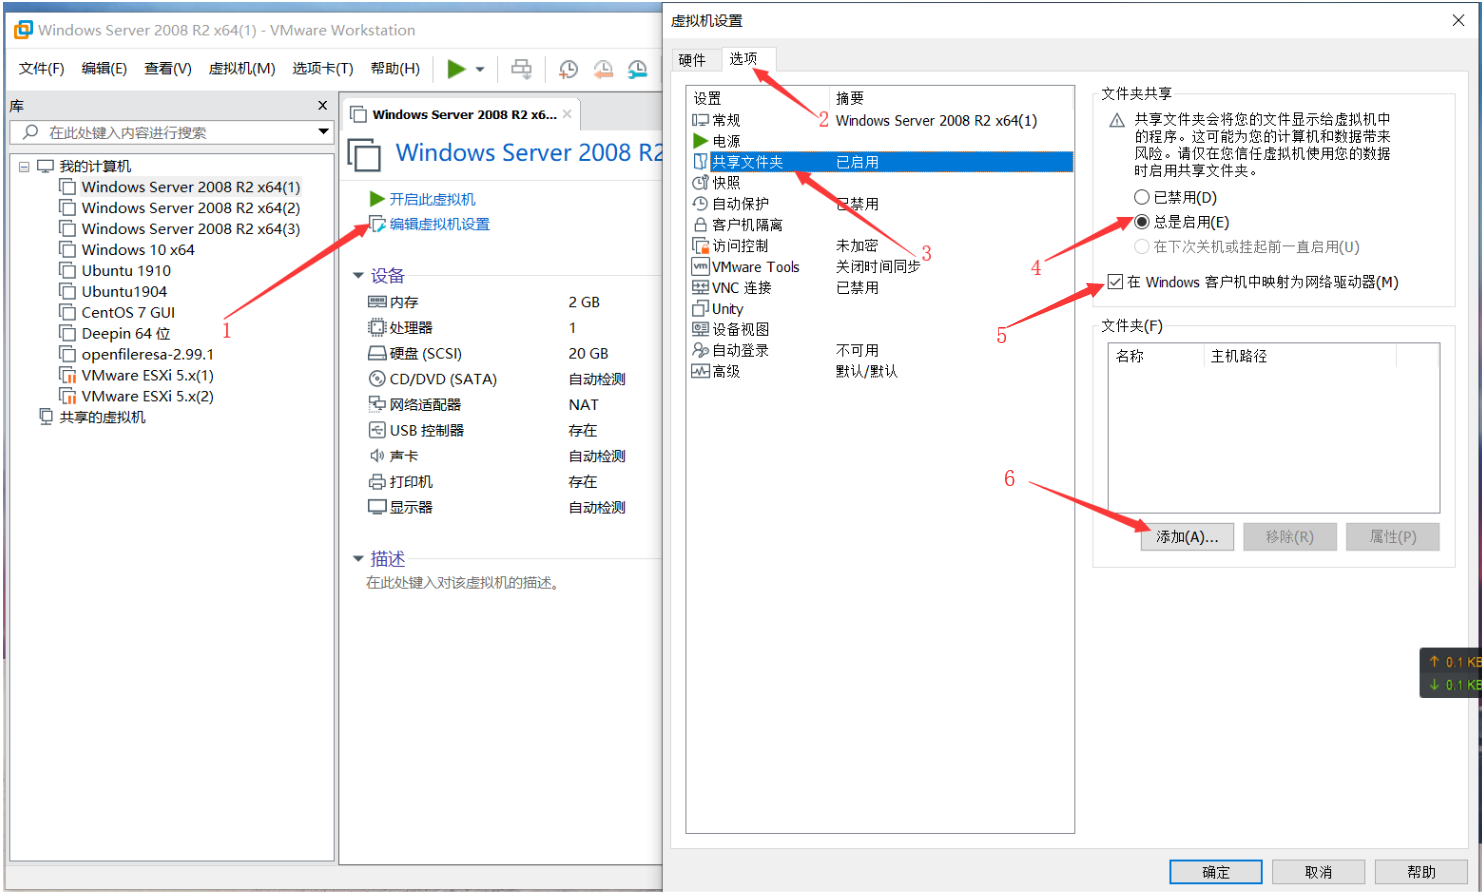Click the 添加(A) button to add folder
Image resolution: width=1482 pixels, height=893 pixels.
pos(1187,537)
